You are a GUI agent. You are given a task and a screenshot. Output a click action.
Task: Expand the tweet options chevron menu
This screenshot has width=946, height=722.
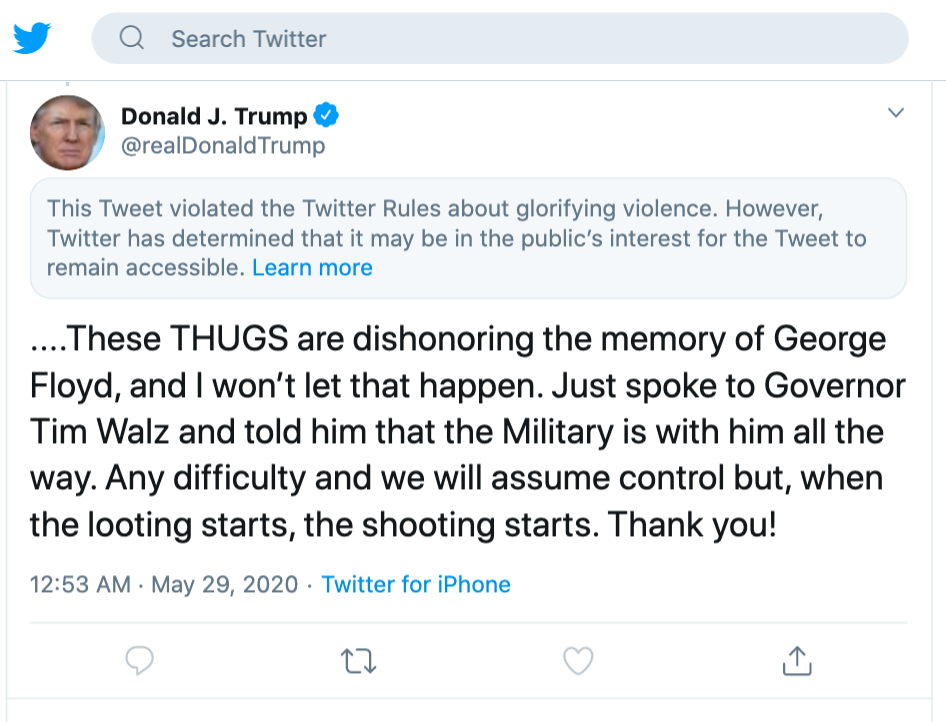(x=896, y=113)
